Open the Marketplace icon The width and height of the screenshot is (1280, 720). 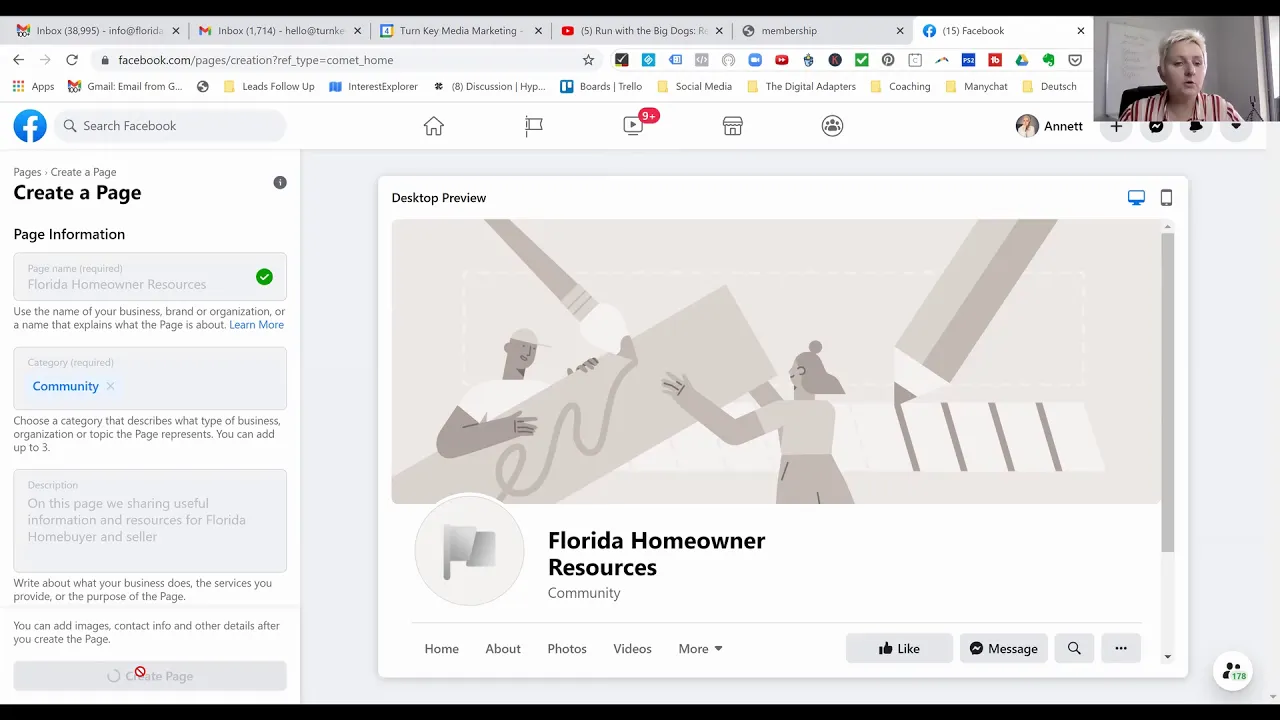point(733,126)
